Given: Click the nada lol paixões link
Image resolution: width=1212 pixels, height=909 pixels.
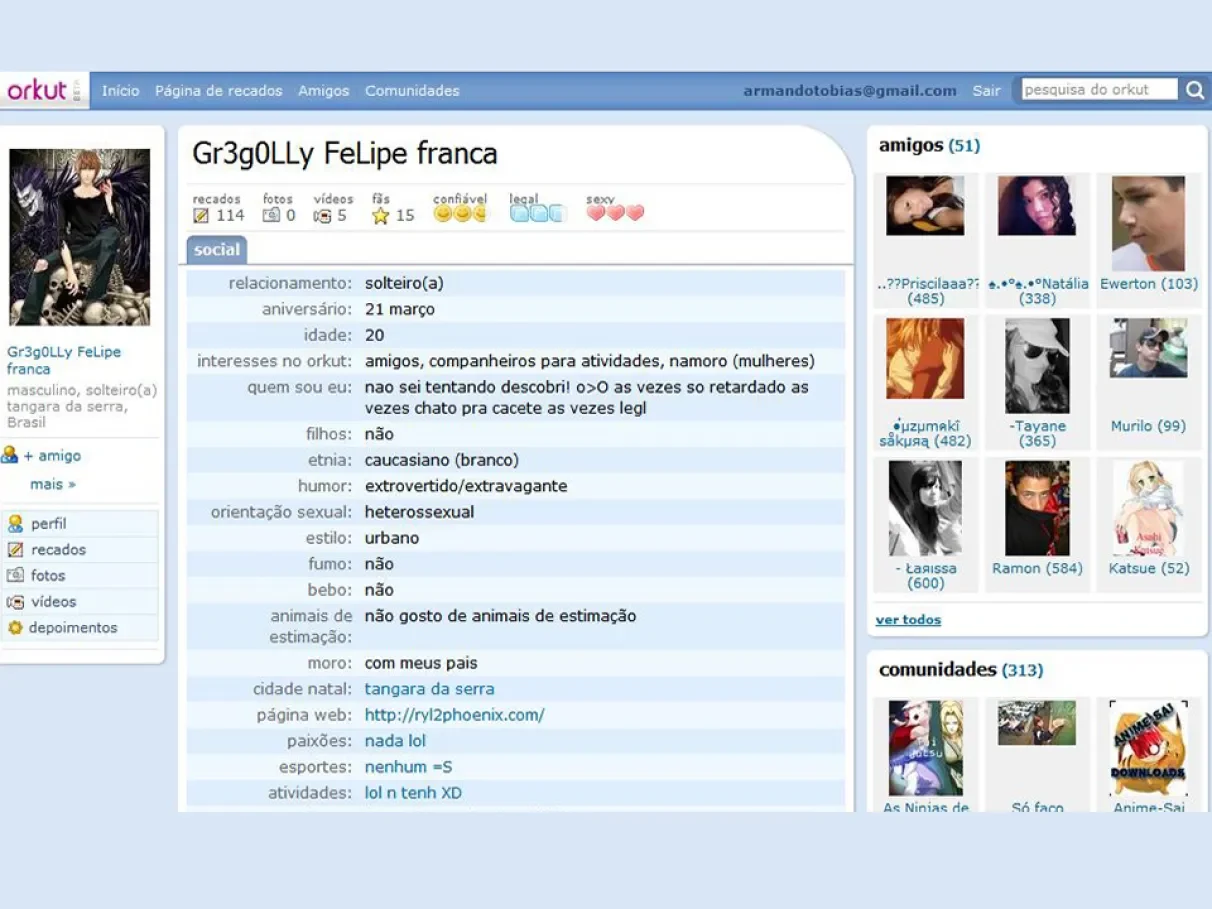Looking at the screenshot, I should point(395,741).
